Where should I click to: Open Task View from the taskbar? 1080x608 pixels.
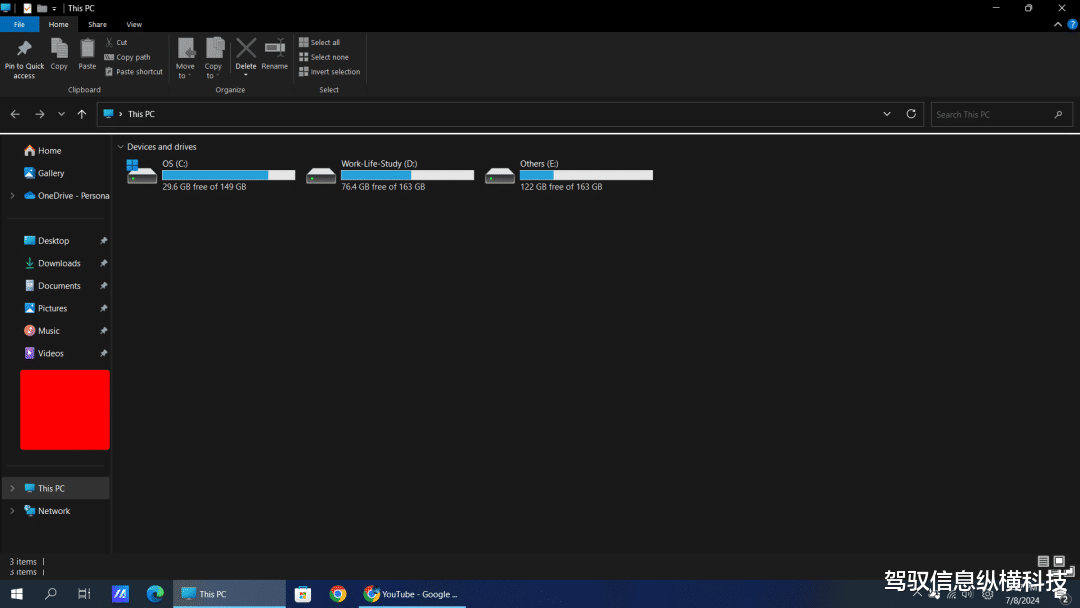pyautogui.click(x=84, y=594)
